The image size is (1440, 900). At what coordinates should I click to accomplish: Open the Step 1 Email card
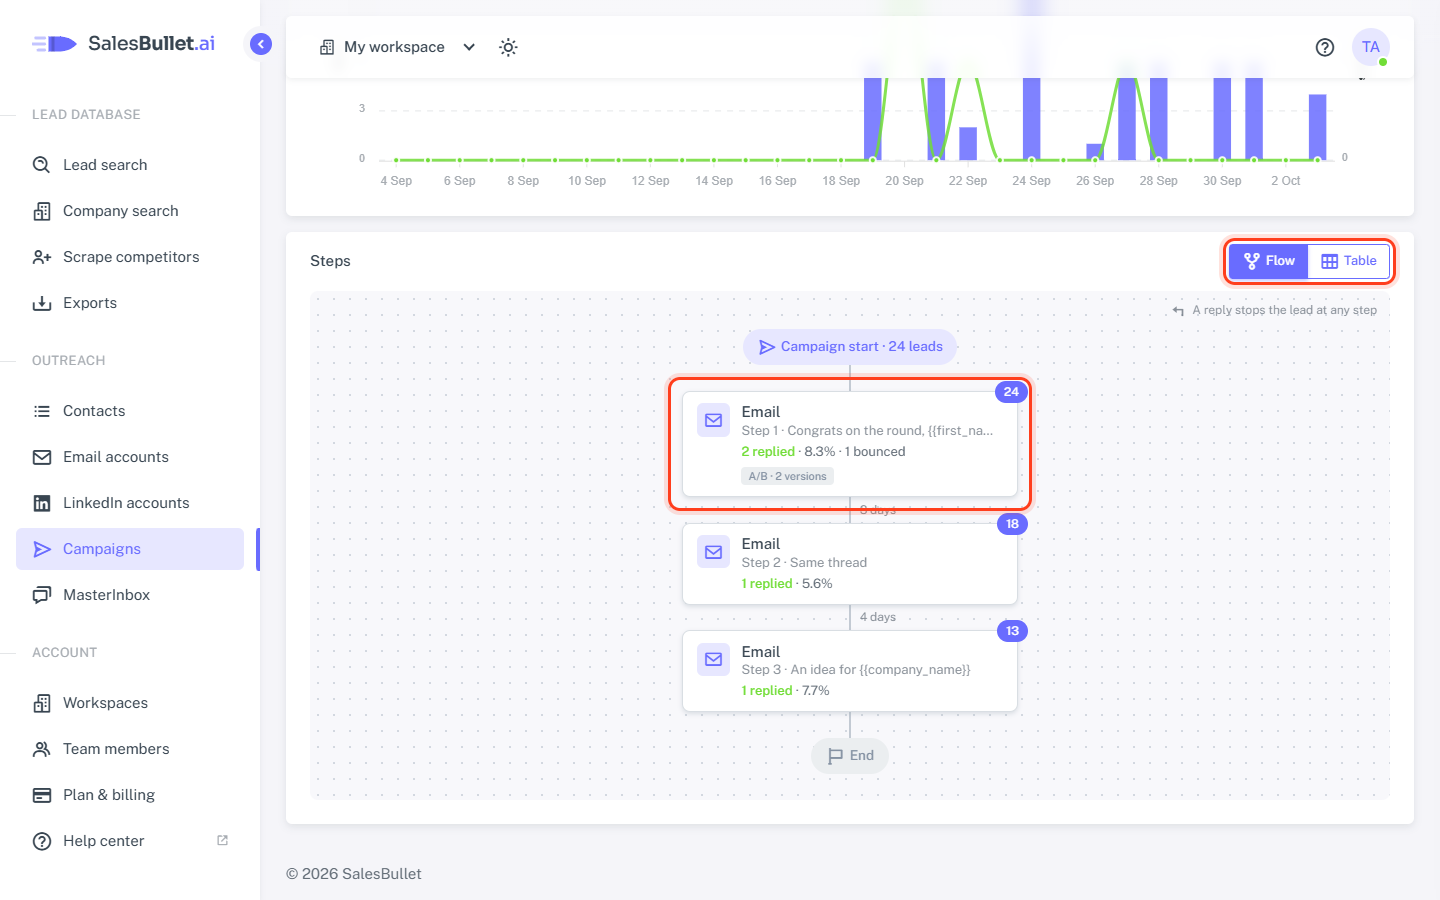coord(850,444)
